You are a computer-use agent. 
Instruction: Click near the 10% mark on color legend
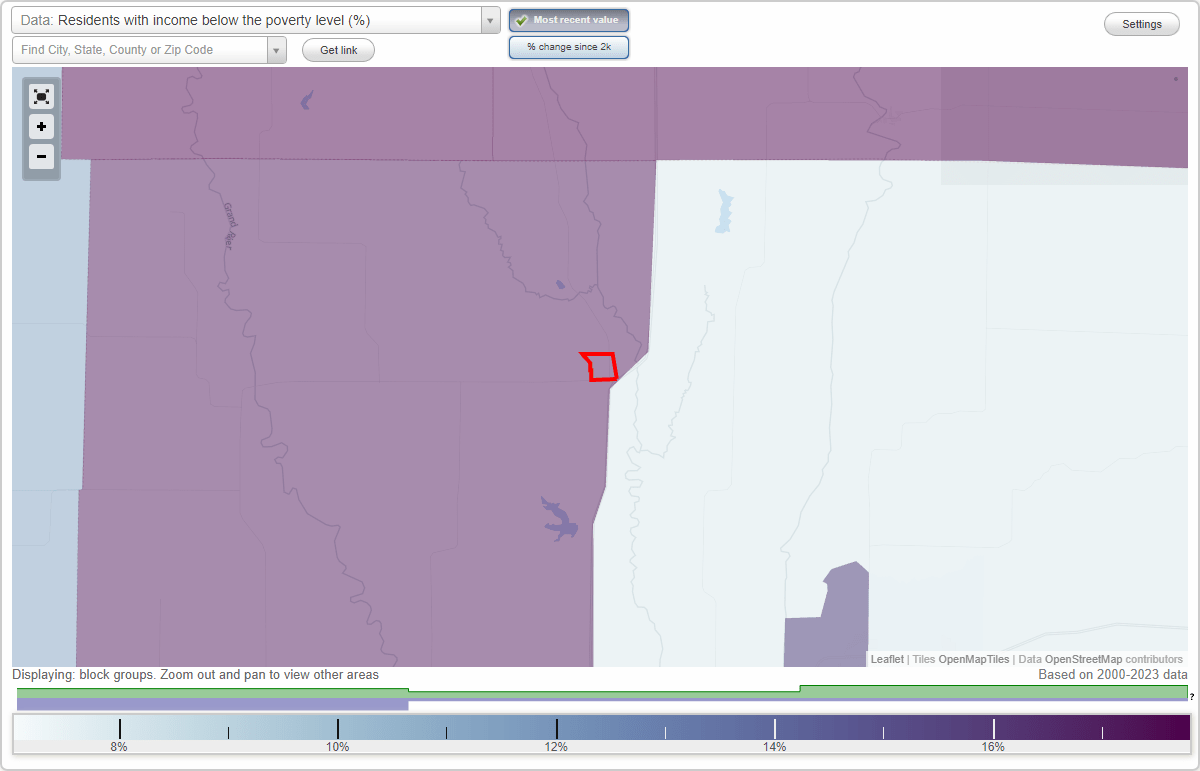(339, 728)
